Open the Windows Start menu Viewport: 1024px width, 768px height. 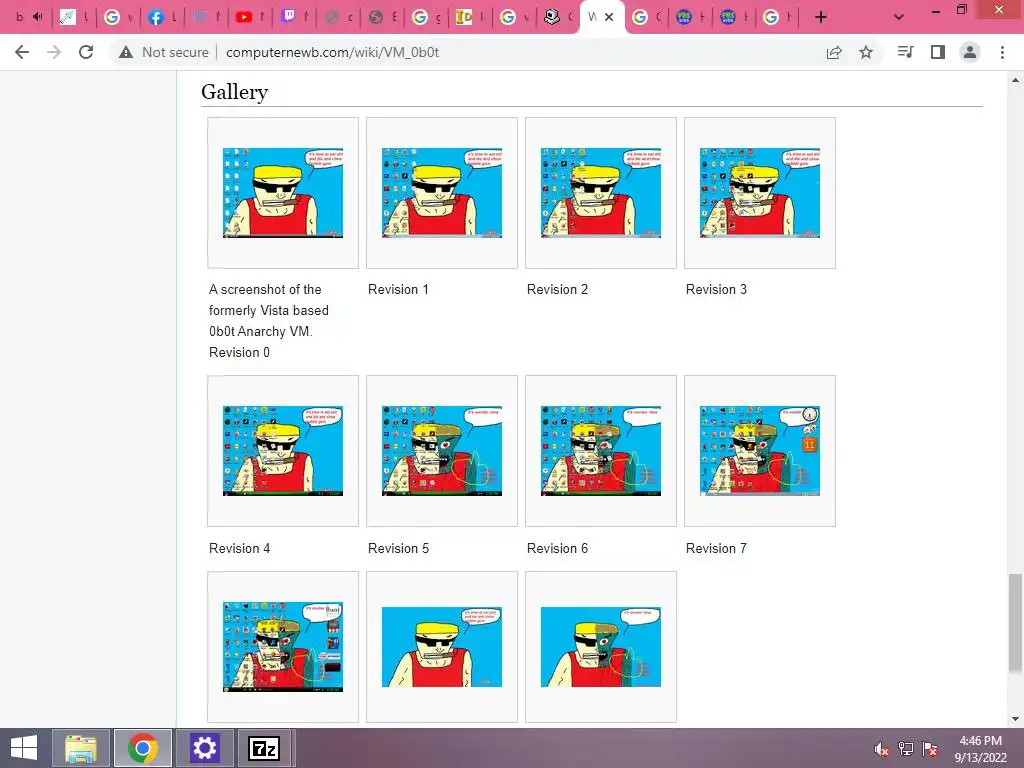click(24, 748)
